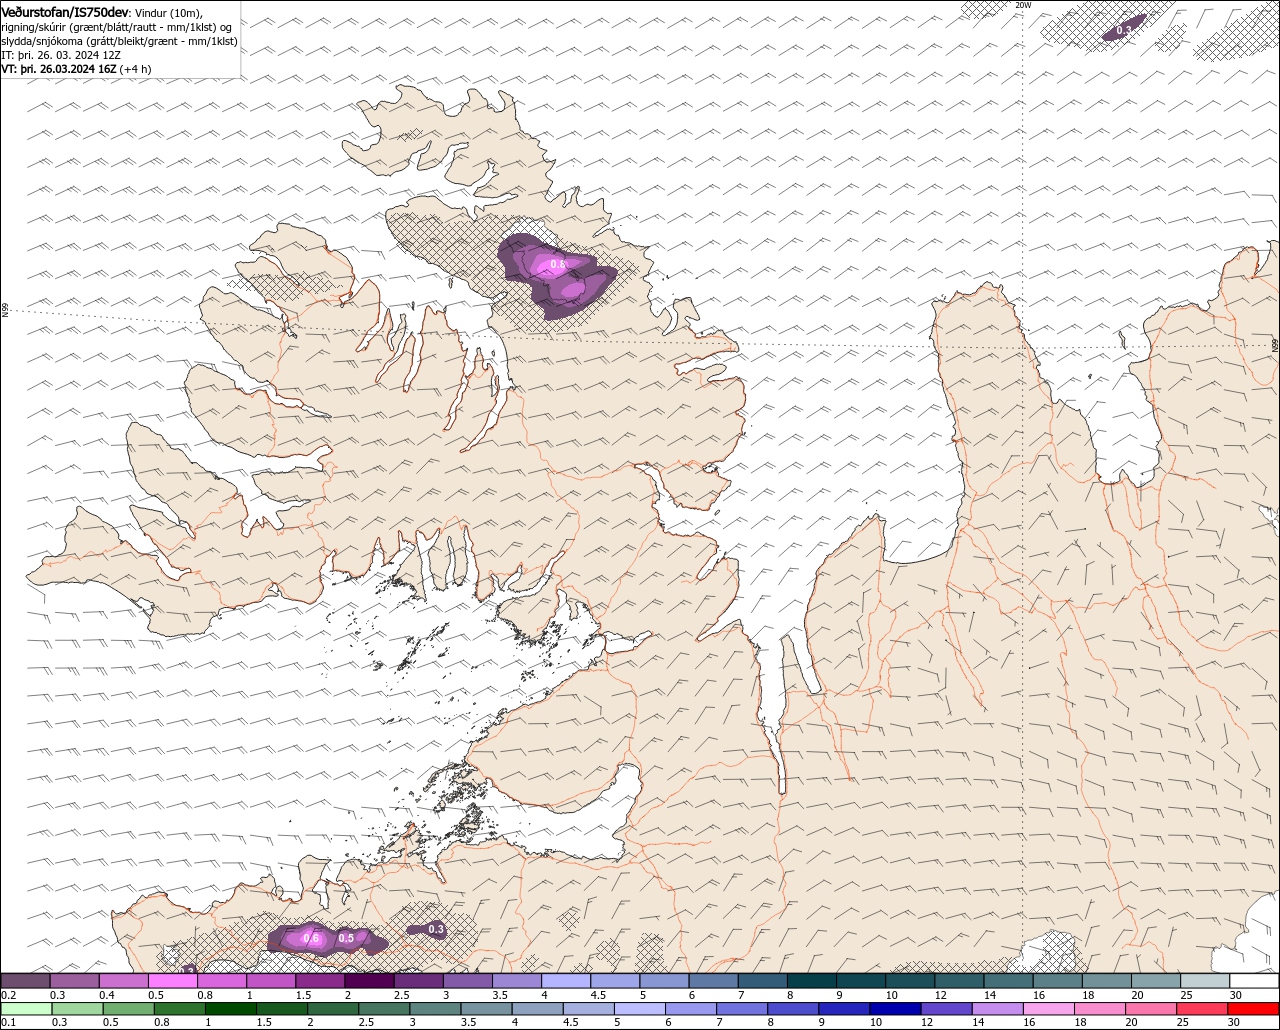Click the Veðurstofan/IS750dev title text
Image resolution: width=1280 pixels, height=1030 pixels.
click(x=65, y=12)
